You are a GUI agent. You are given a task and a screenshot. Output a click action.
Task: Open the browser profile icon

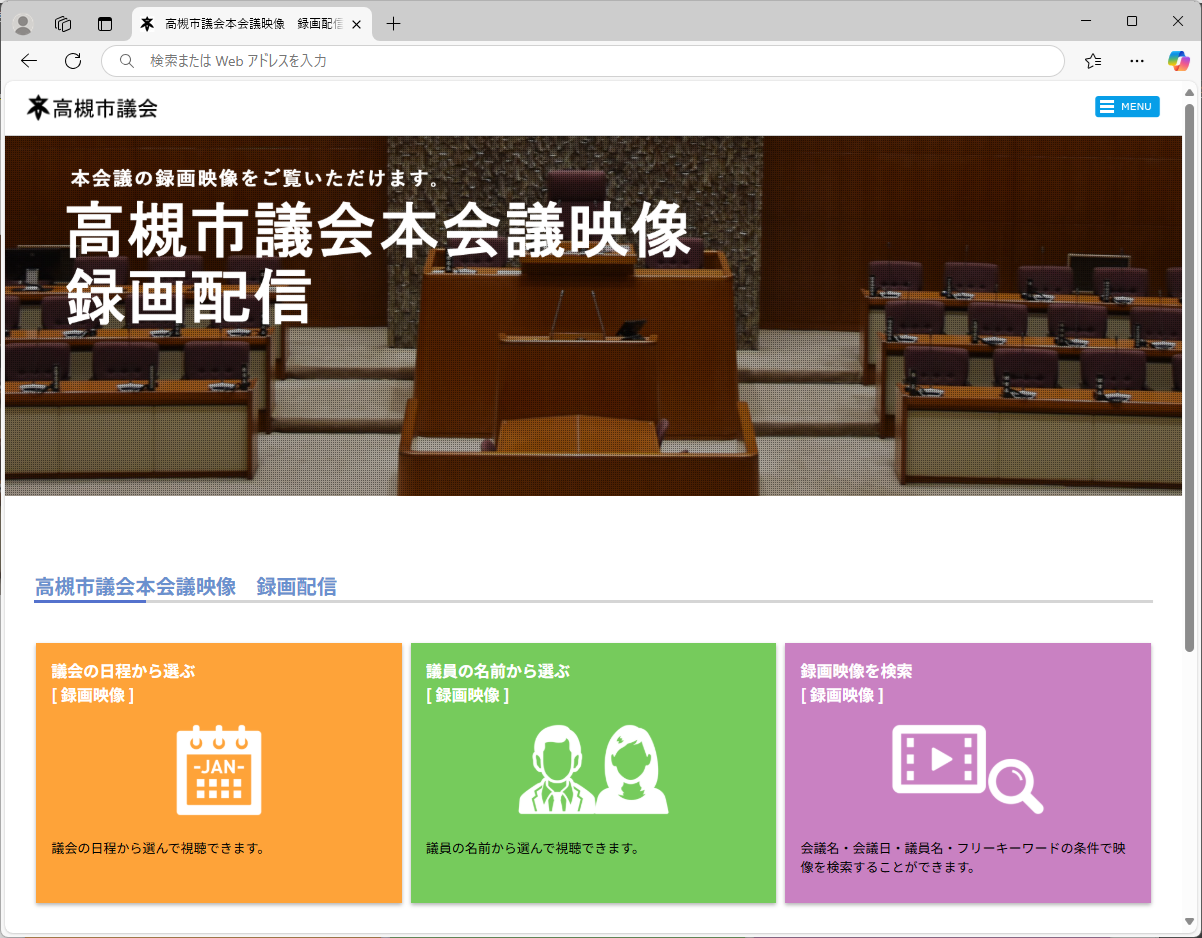23,24
